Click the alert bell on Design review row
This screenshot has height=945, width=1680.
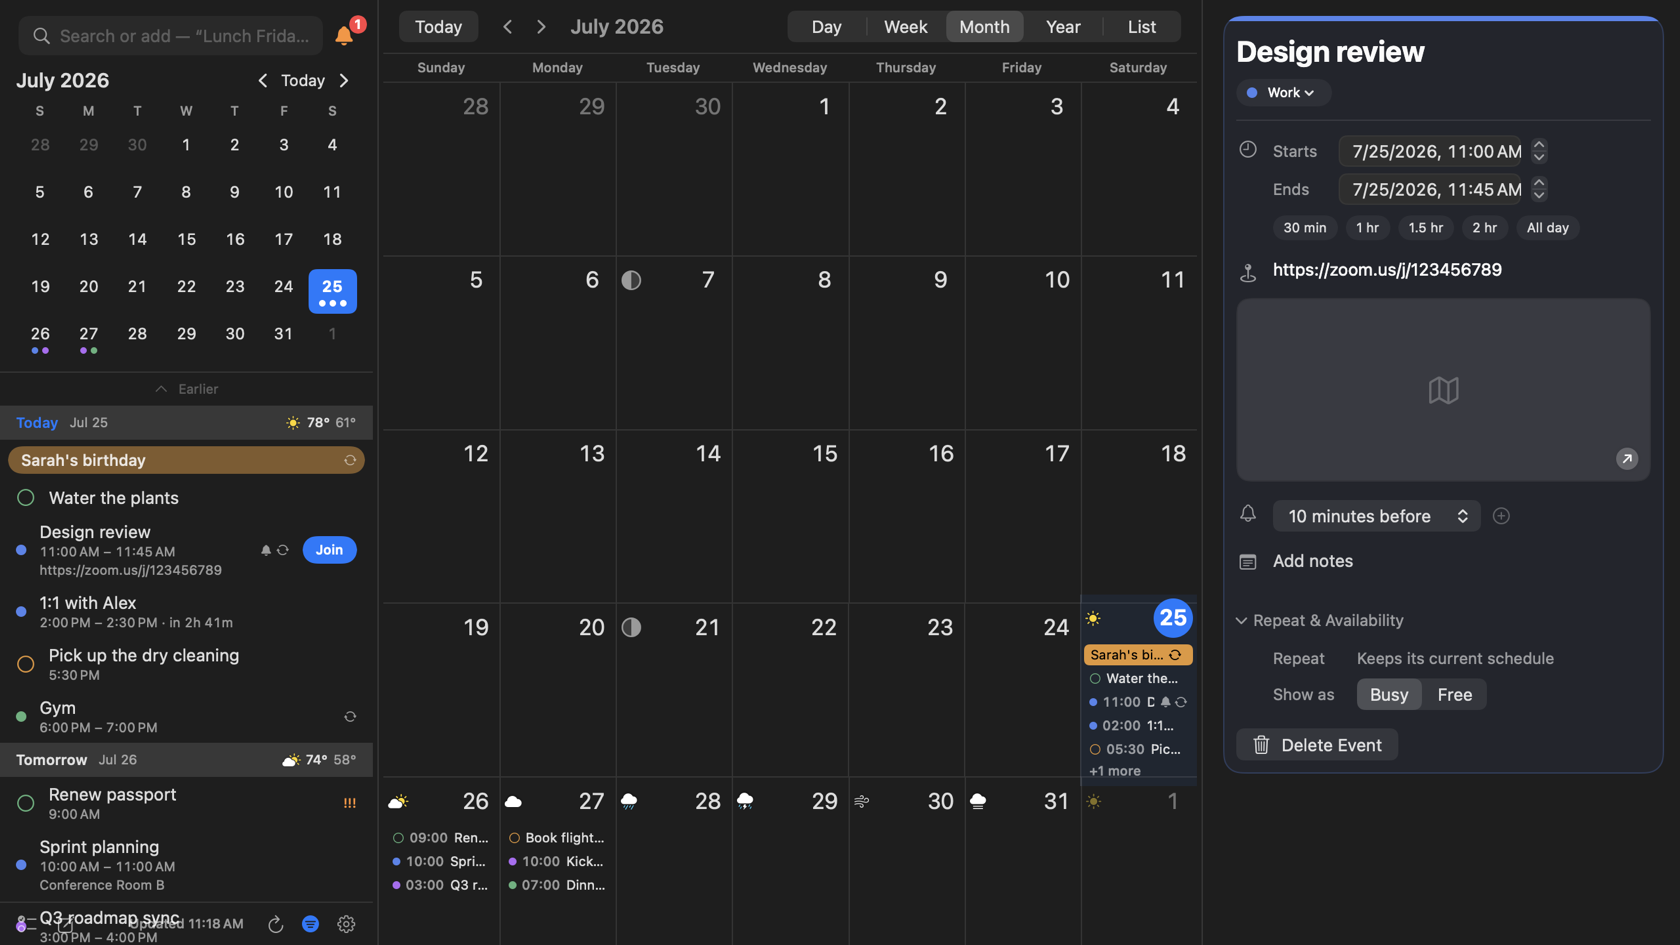266,550
